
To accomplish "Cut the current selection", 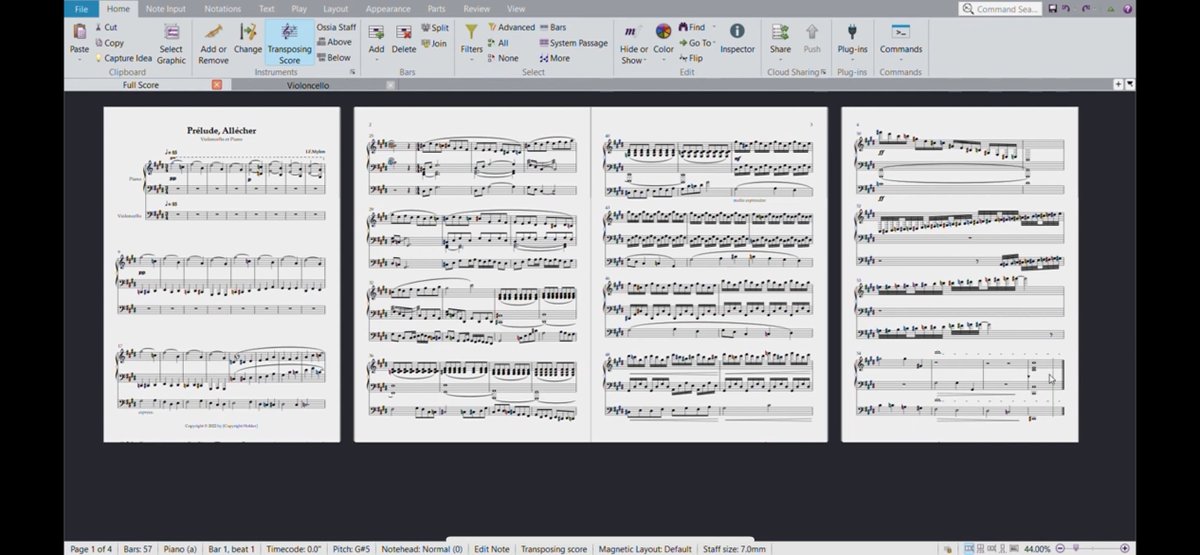I will [105, 28].
